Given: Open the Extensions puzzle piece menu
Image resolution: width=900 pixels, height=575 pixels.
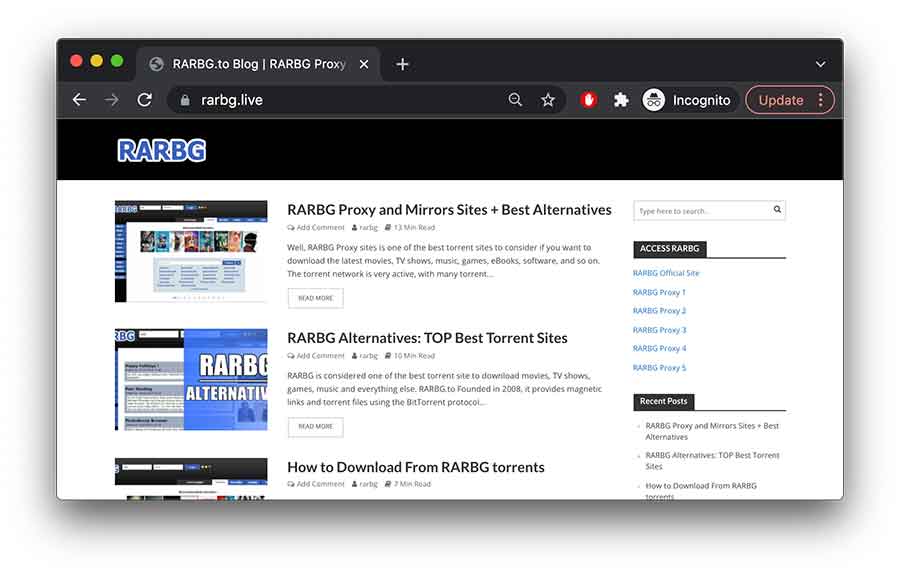Looking at the screenshot, I should point(621,100).
